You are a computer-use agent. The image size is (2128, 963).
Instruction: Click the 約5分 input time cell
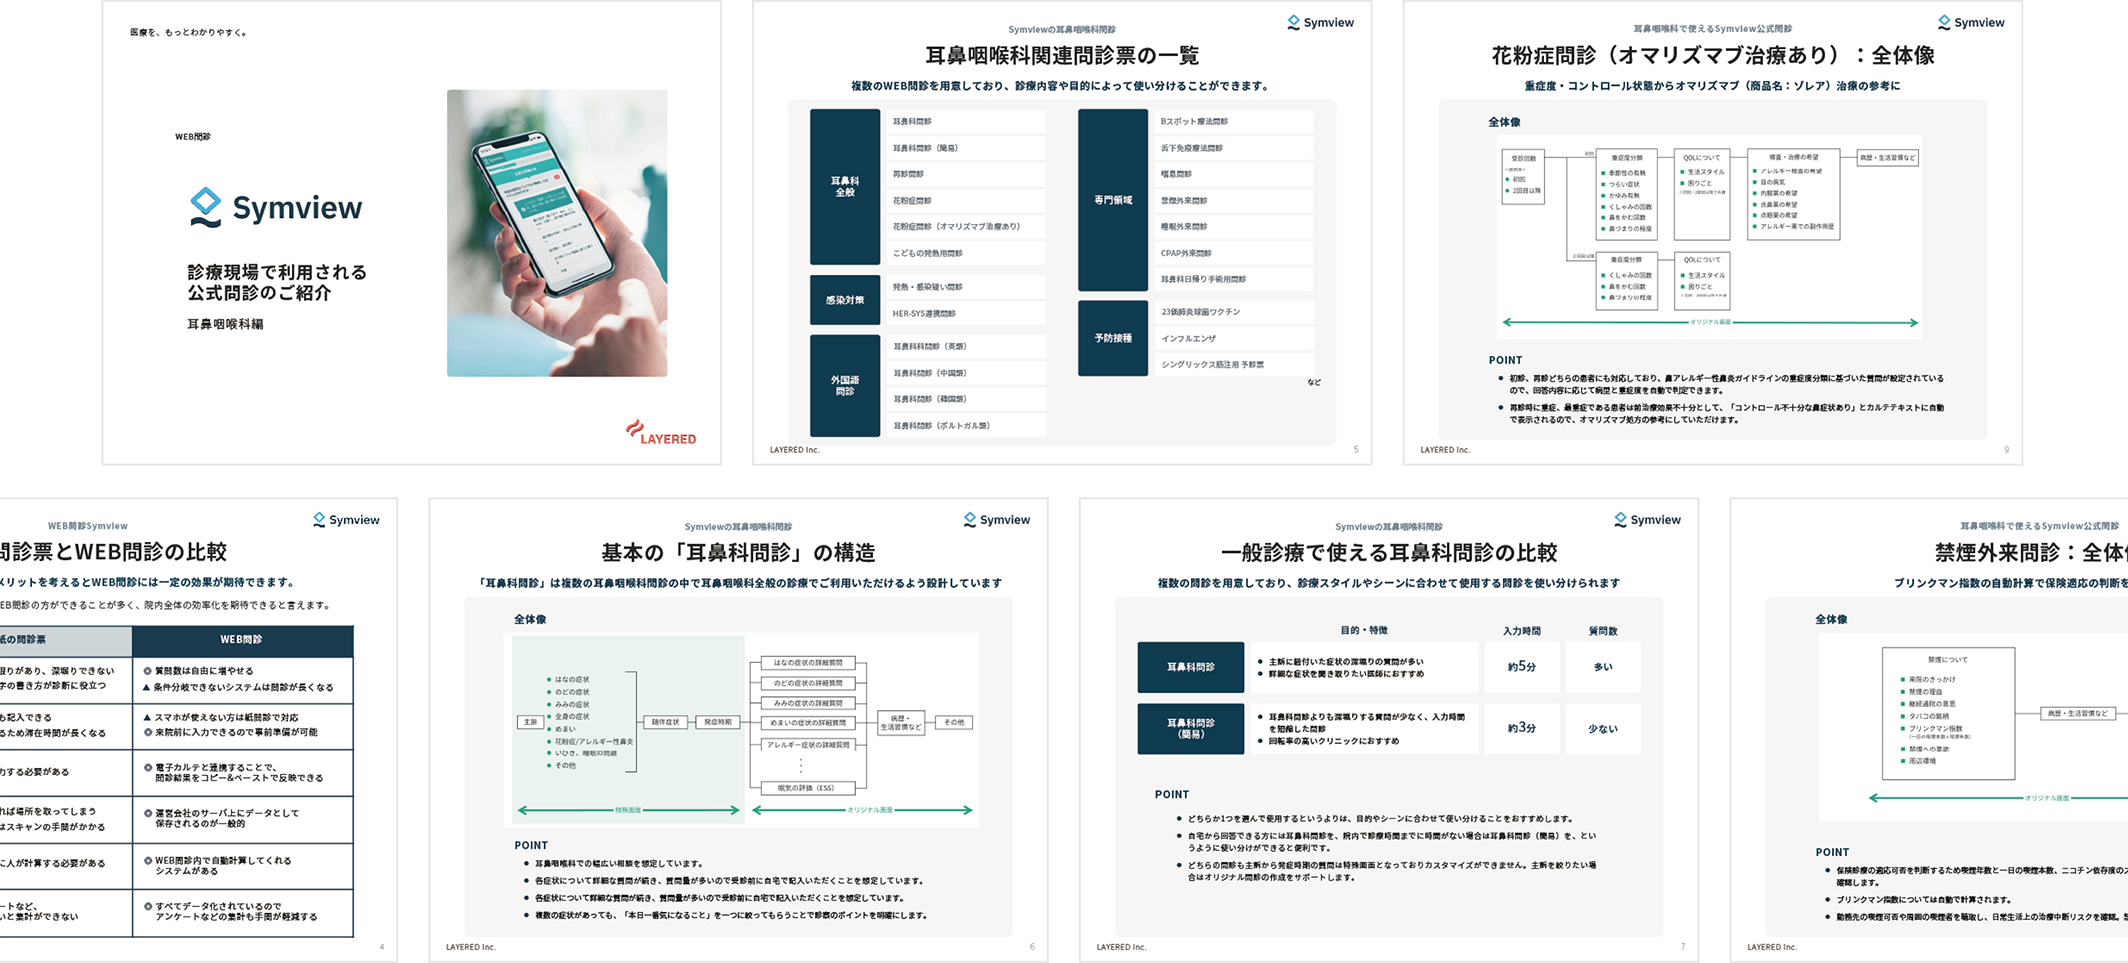point(1521,667)
